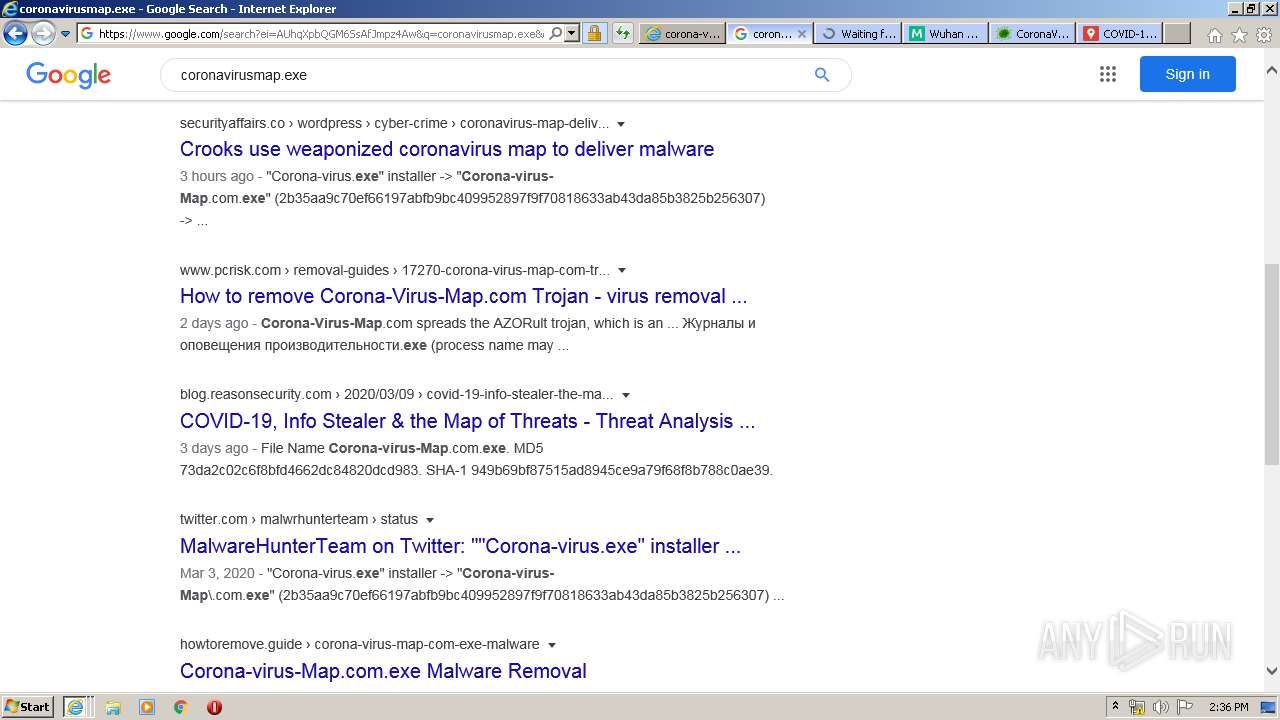The height and width of the screenshot is (720, 1280).
Task: Expand options arrow next to securityaffairs.co URL
Action: point(621,124)
